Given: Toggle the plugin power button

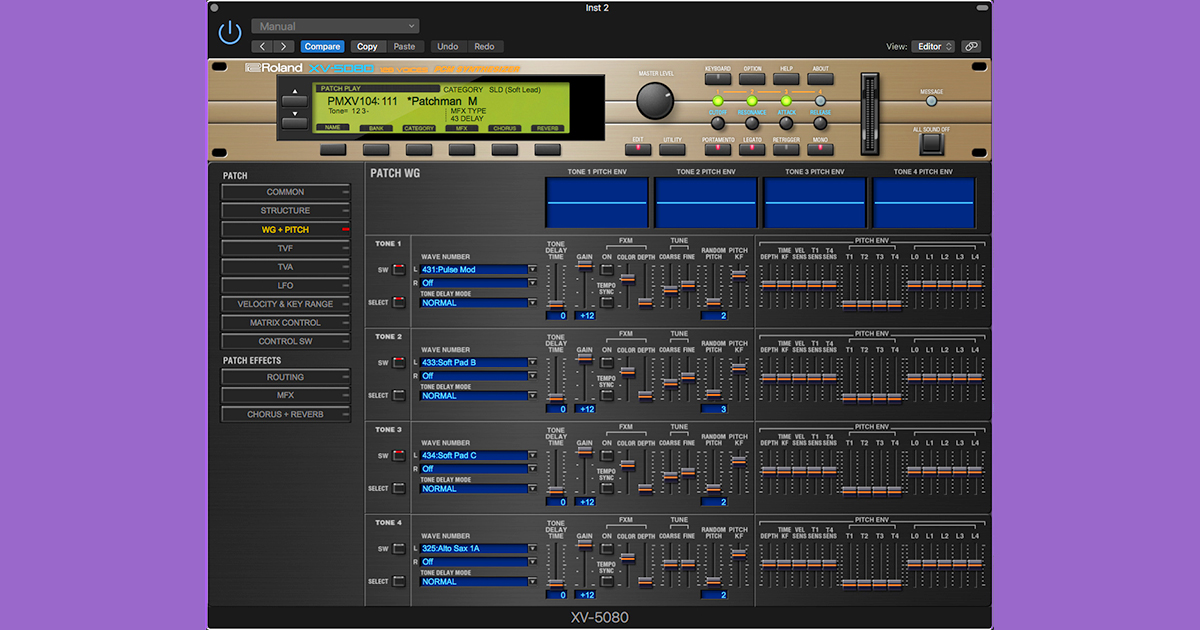Looking at the screenshot, I should [230, 33].
